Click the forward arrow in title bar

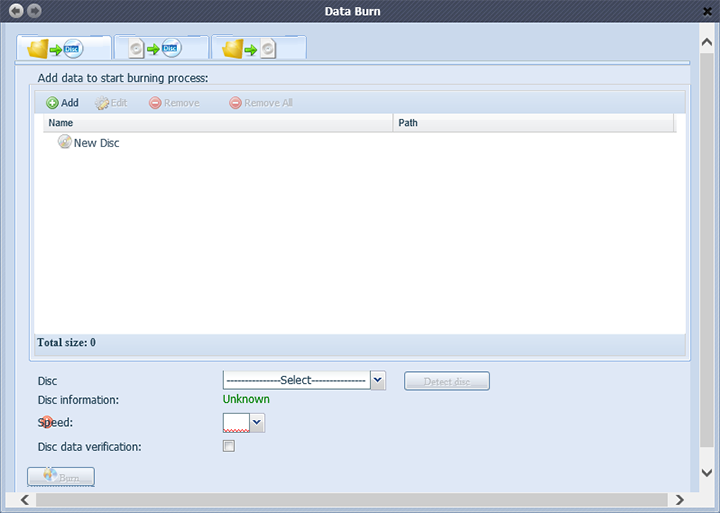click(35, 11)
